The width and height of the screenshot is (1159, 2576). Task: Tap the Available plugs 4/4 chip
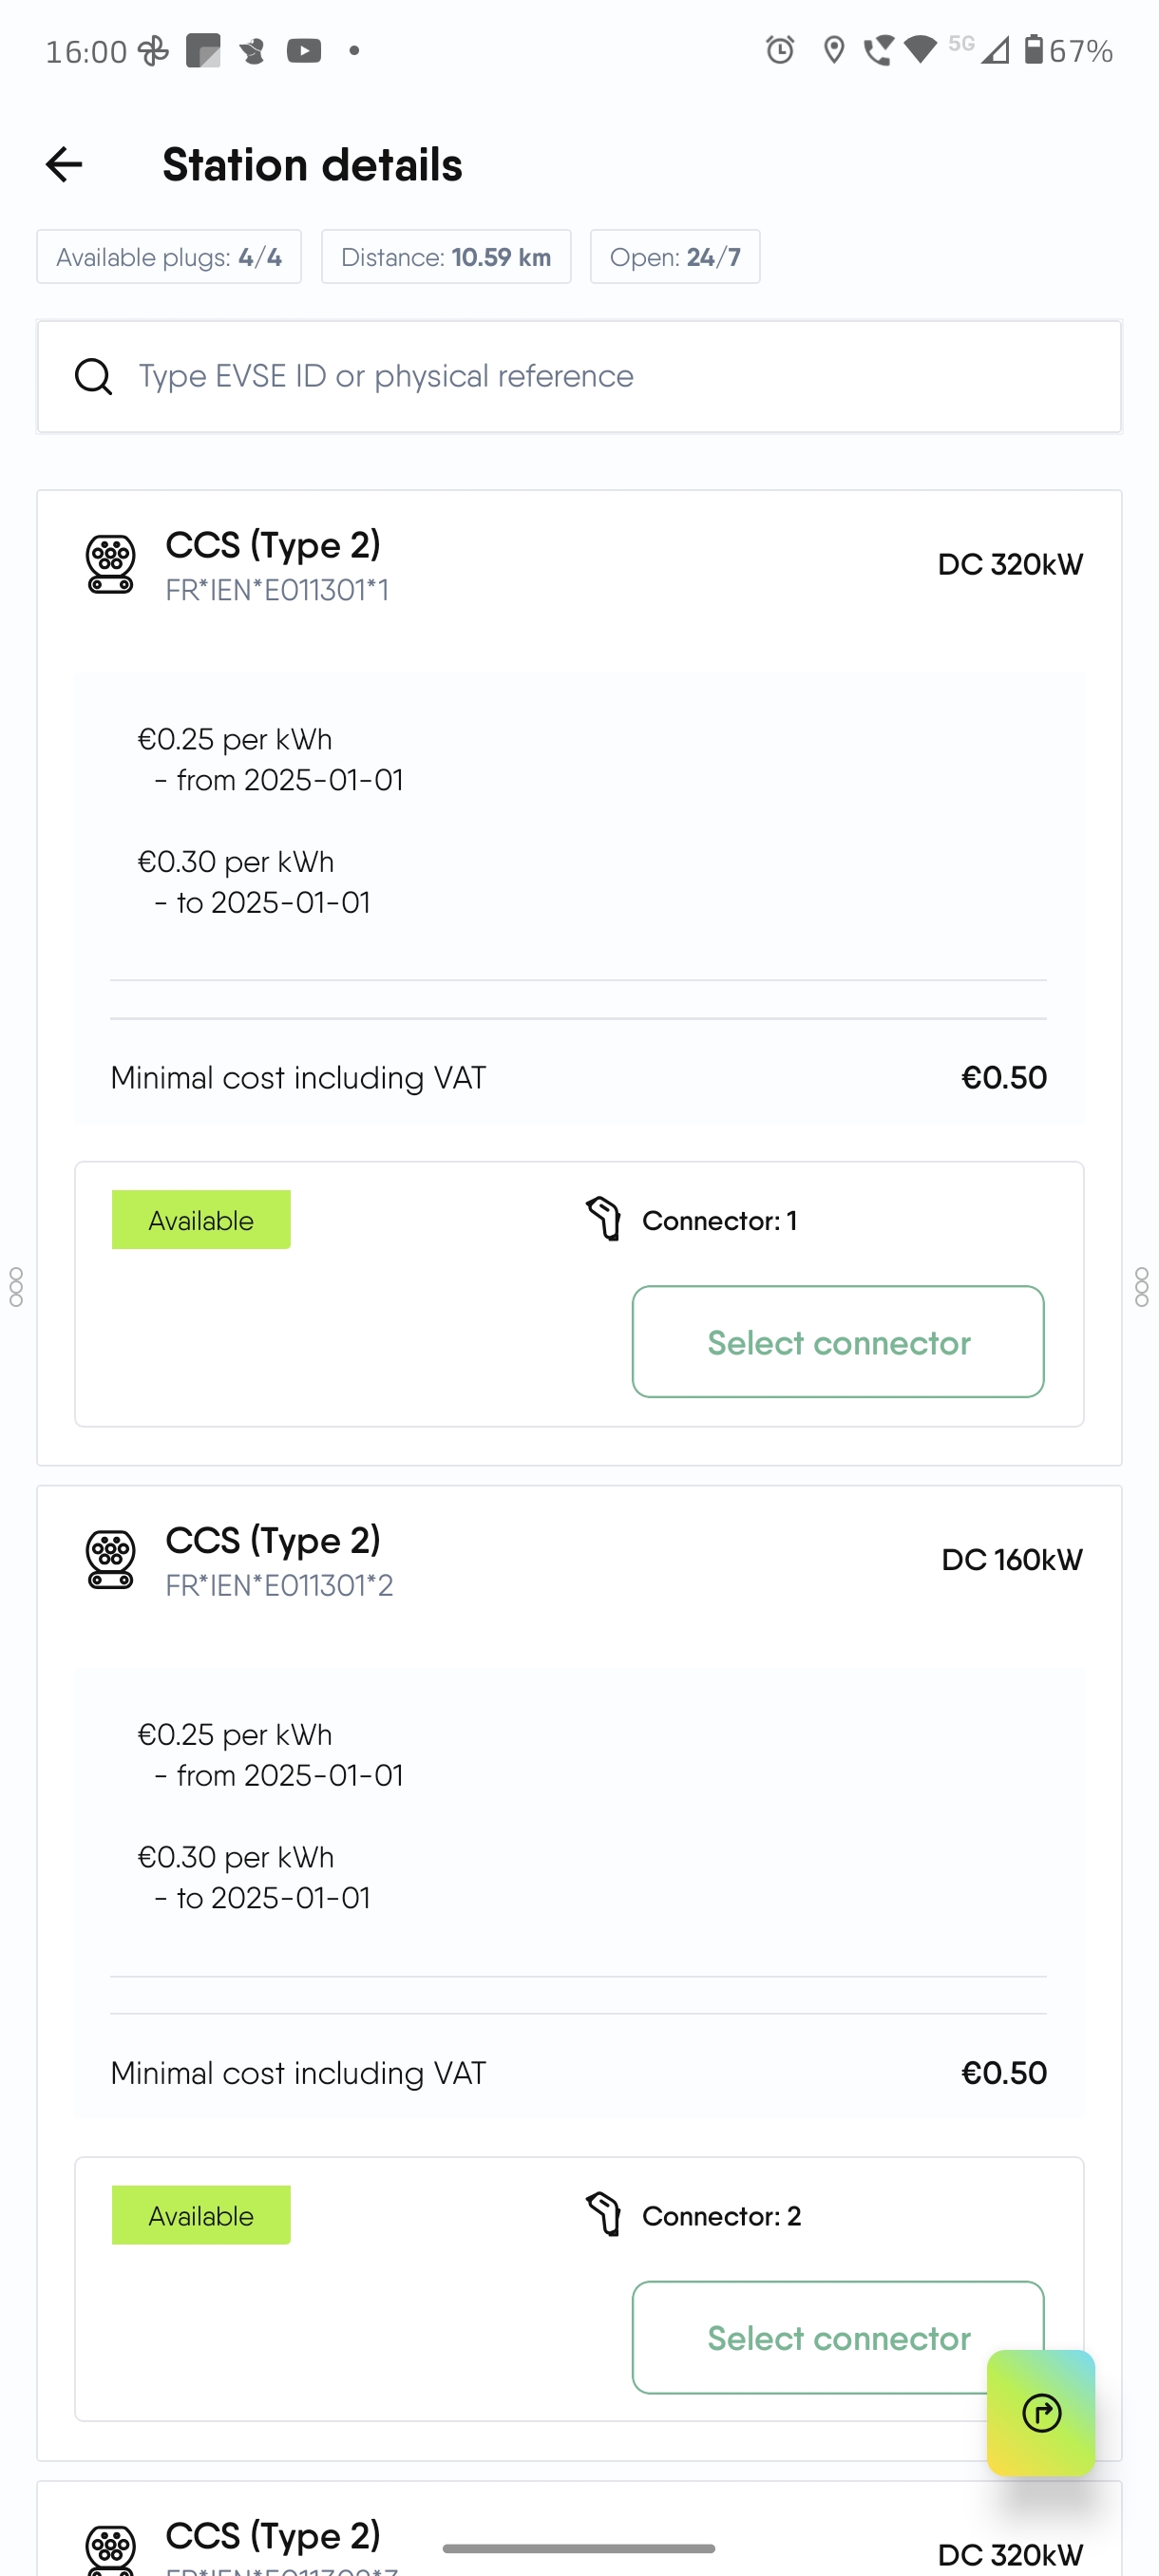[x=169, y=257]
